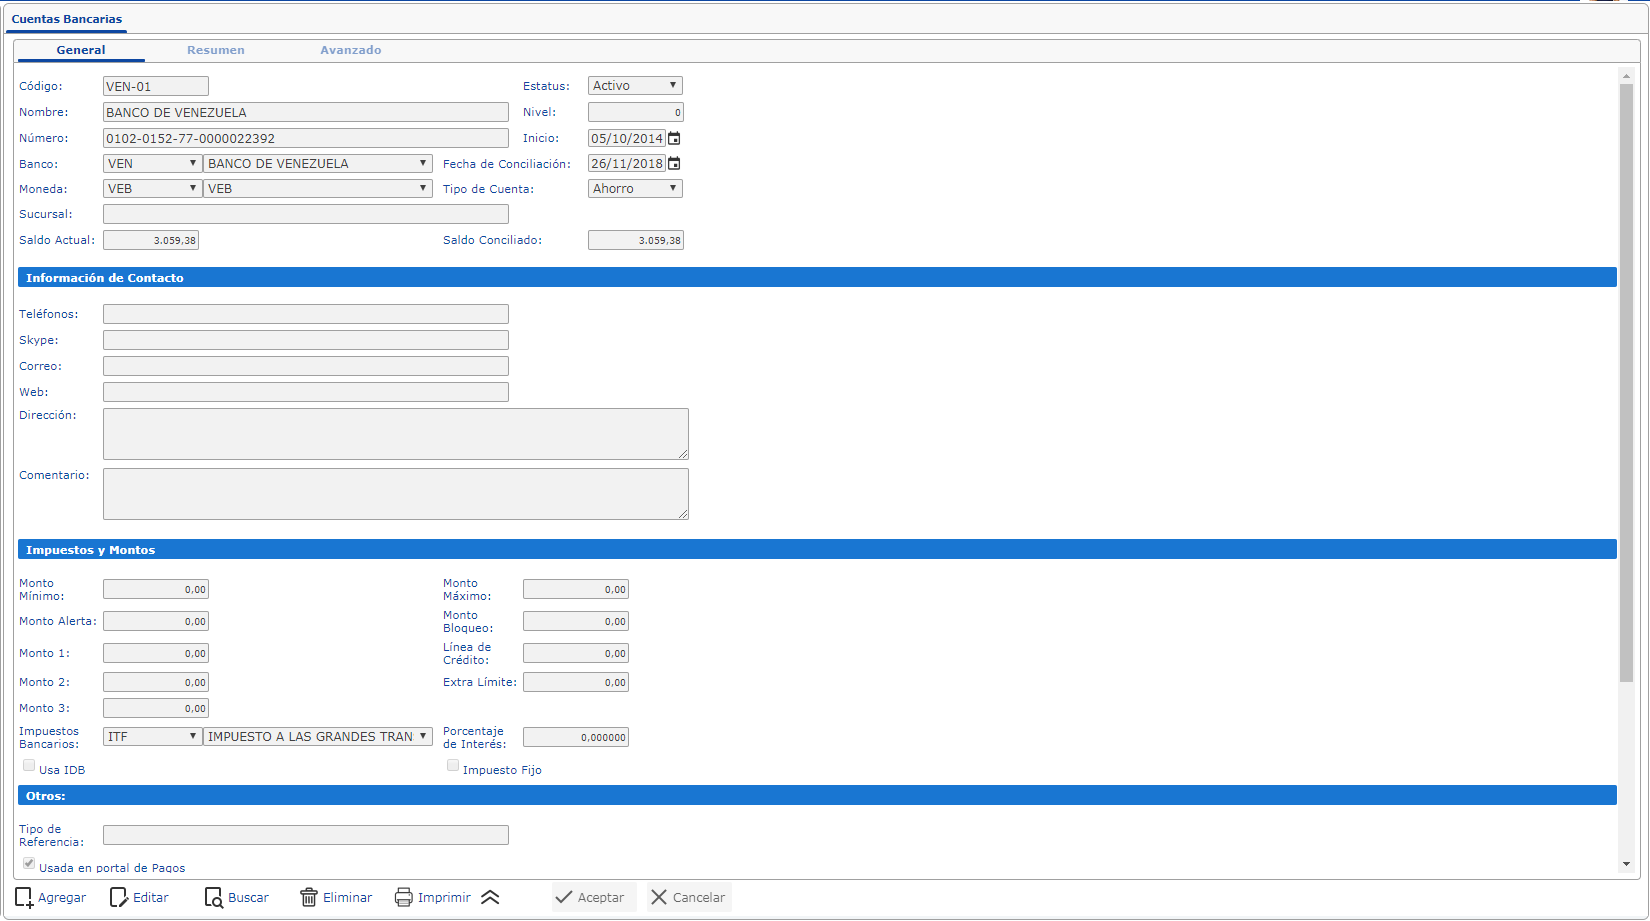Open the Impuestos Bancarios ITF dropdown
This screenshot has width=1650, height=921.
click(x=153, y=737)
